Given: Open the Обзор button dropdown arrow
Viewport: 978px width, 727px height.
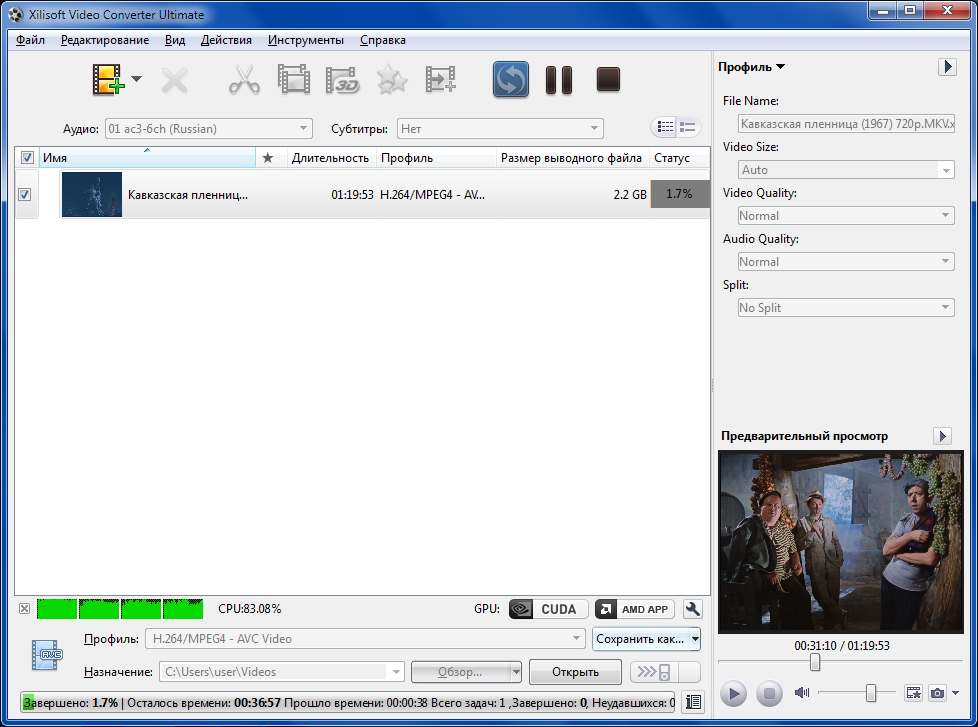Looking at the screenshot, I should click(516, 672).
